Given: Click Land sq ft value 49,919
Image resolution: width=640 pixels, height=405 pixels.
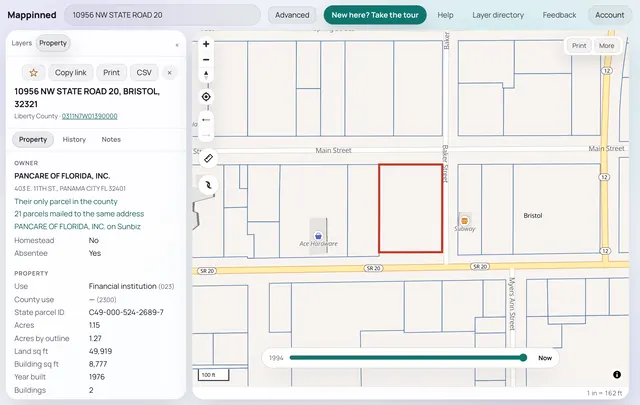Looking at the screenshot, I should point(100,351).
